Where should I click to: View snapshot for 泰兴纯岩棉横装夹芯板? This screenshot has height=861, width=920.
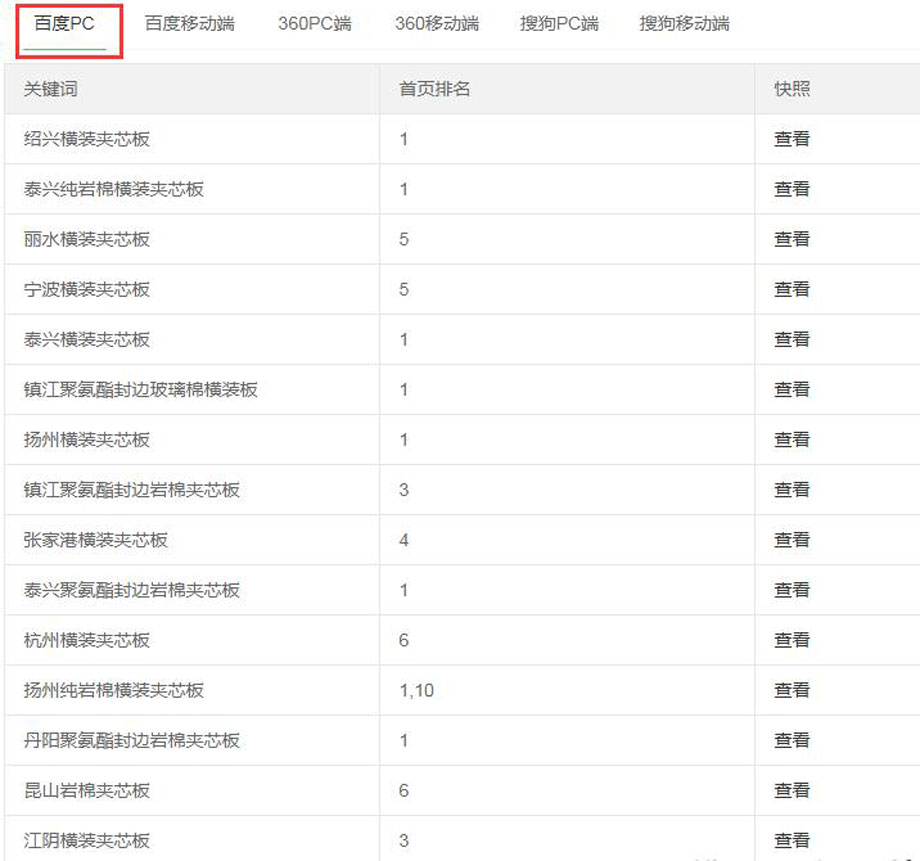791,189
